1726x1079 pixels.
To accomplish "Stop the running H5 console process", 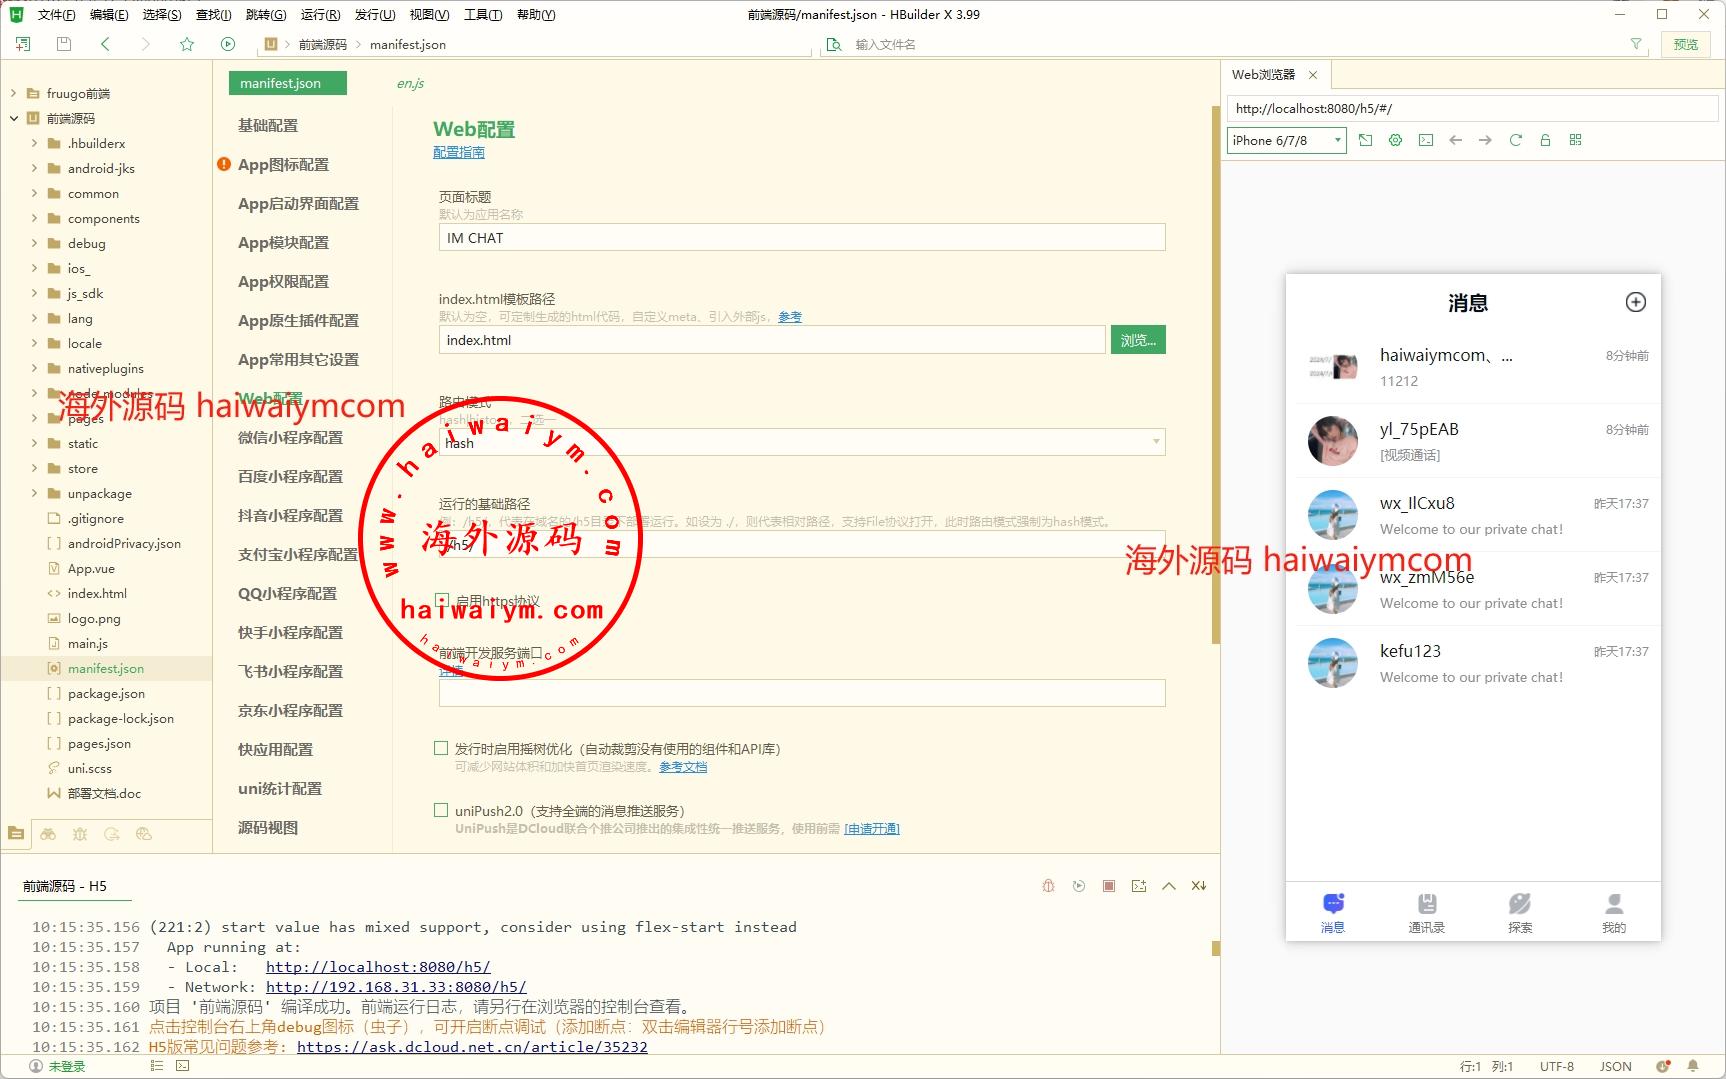I will click(x=1109, y=886).
